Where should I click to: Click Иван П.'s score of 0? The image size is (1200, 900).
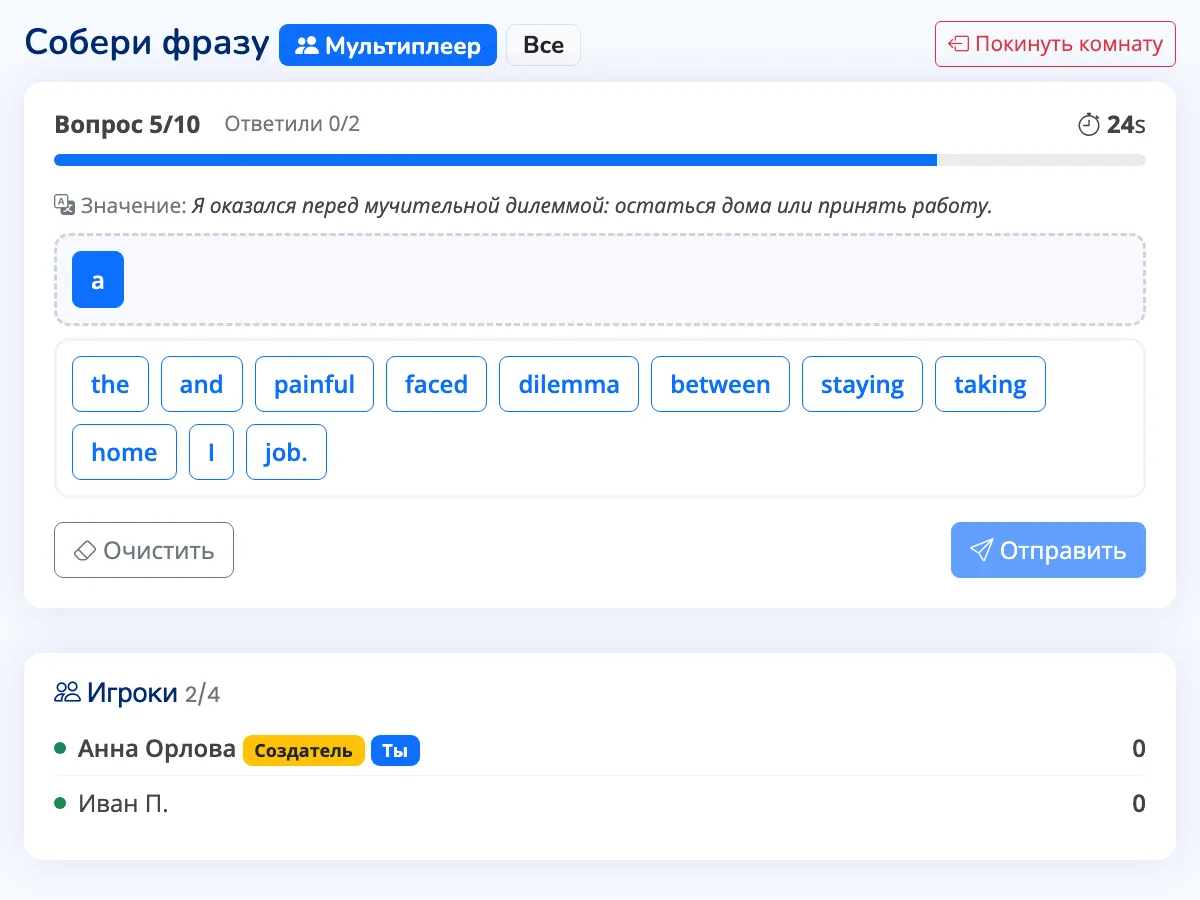(1139, 804)
